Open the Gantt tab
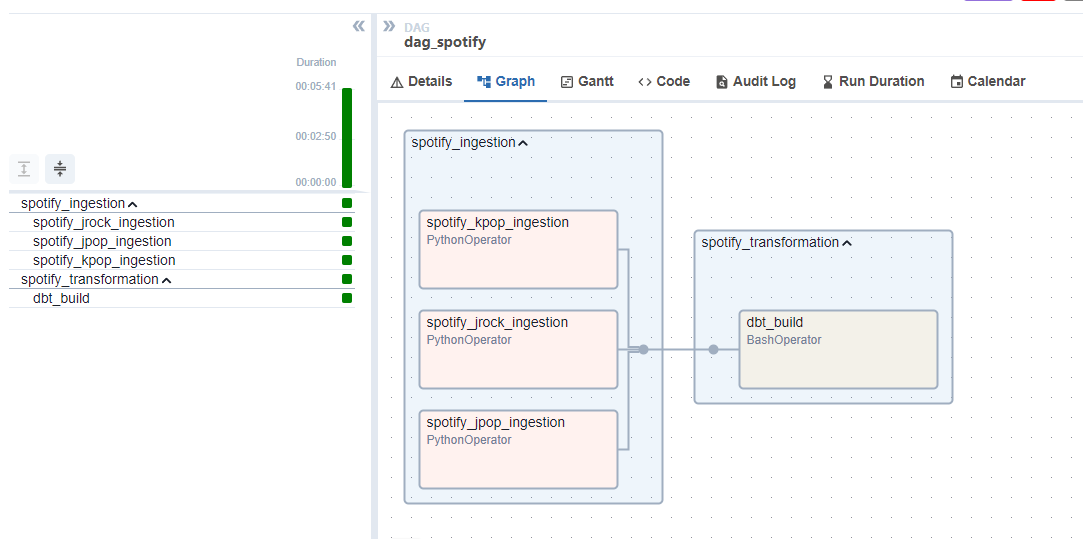 (587, 82)
